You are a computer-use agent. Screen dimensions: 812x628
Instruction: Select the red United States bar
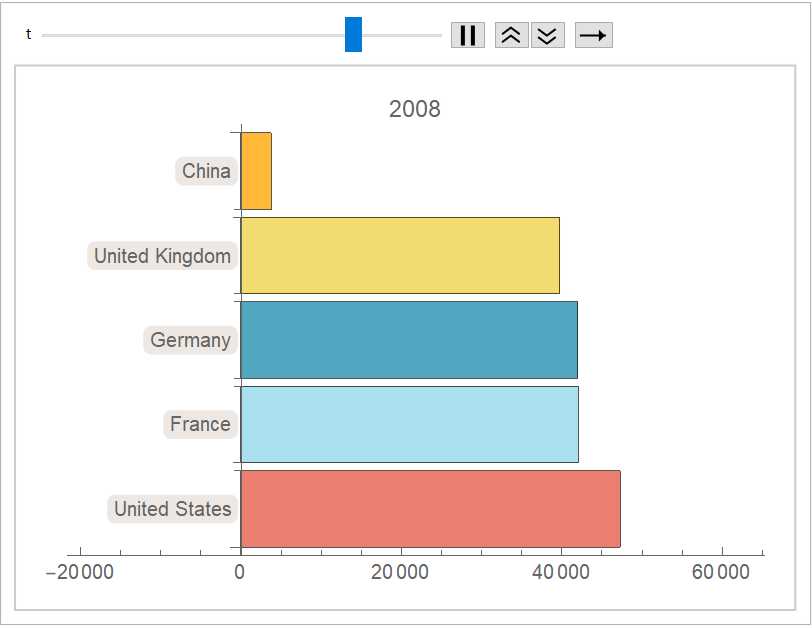pos(430,509)
